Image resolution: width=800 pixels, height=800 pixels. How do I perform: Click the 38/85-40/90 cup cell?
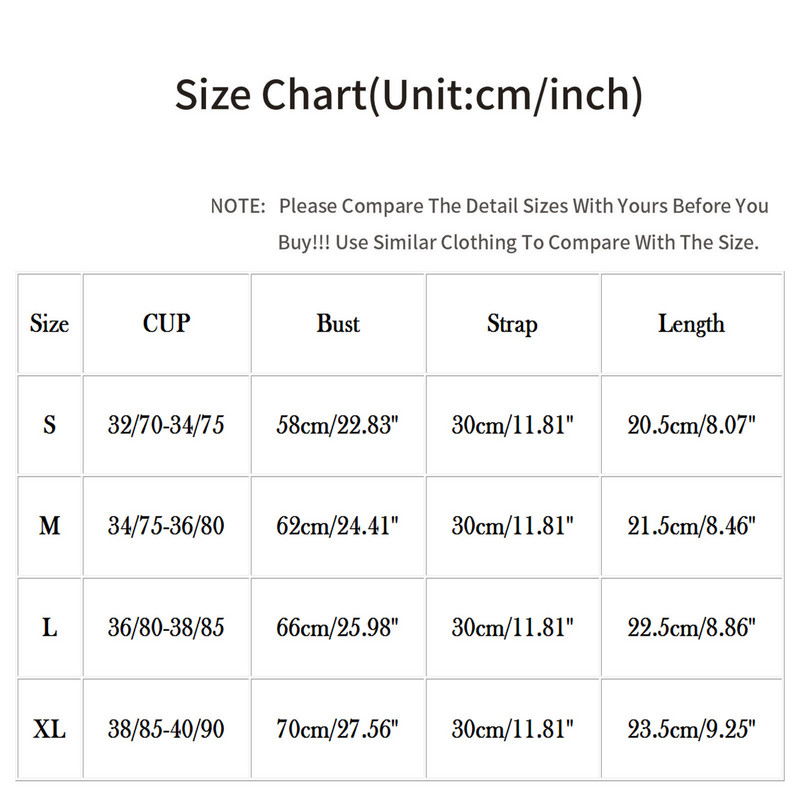click(166, 730)
